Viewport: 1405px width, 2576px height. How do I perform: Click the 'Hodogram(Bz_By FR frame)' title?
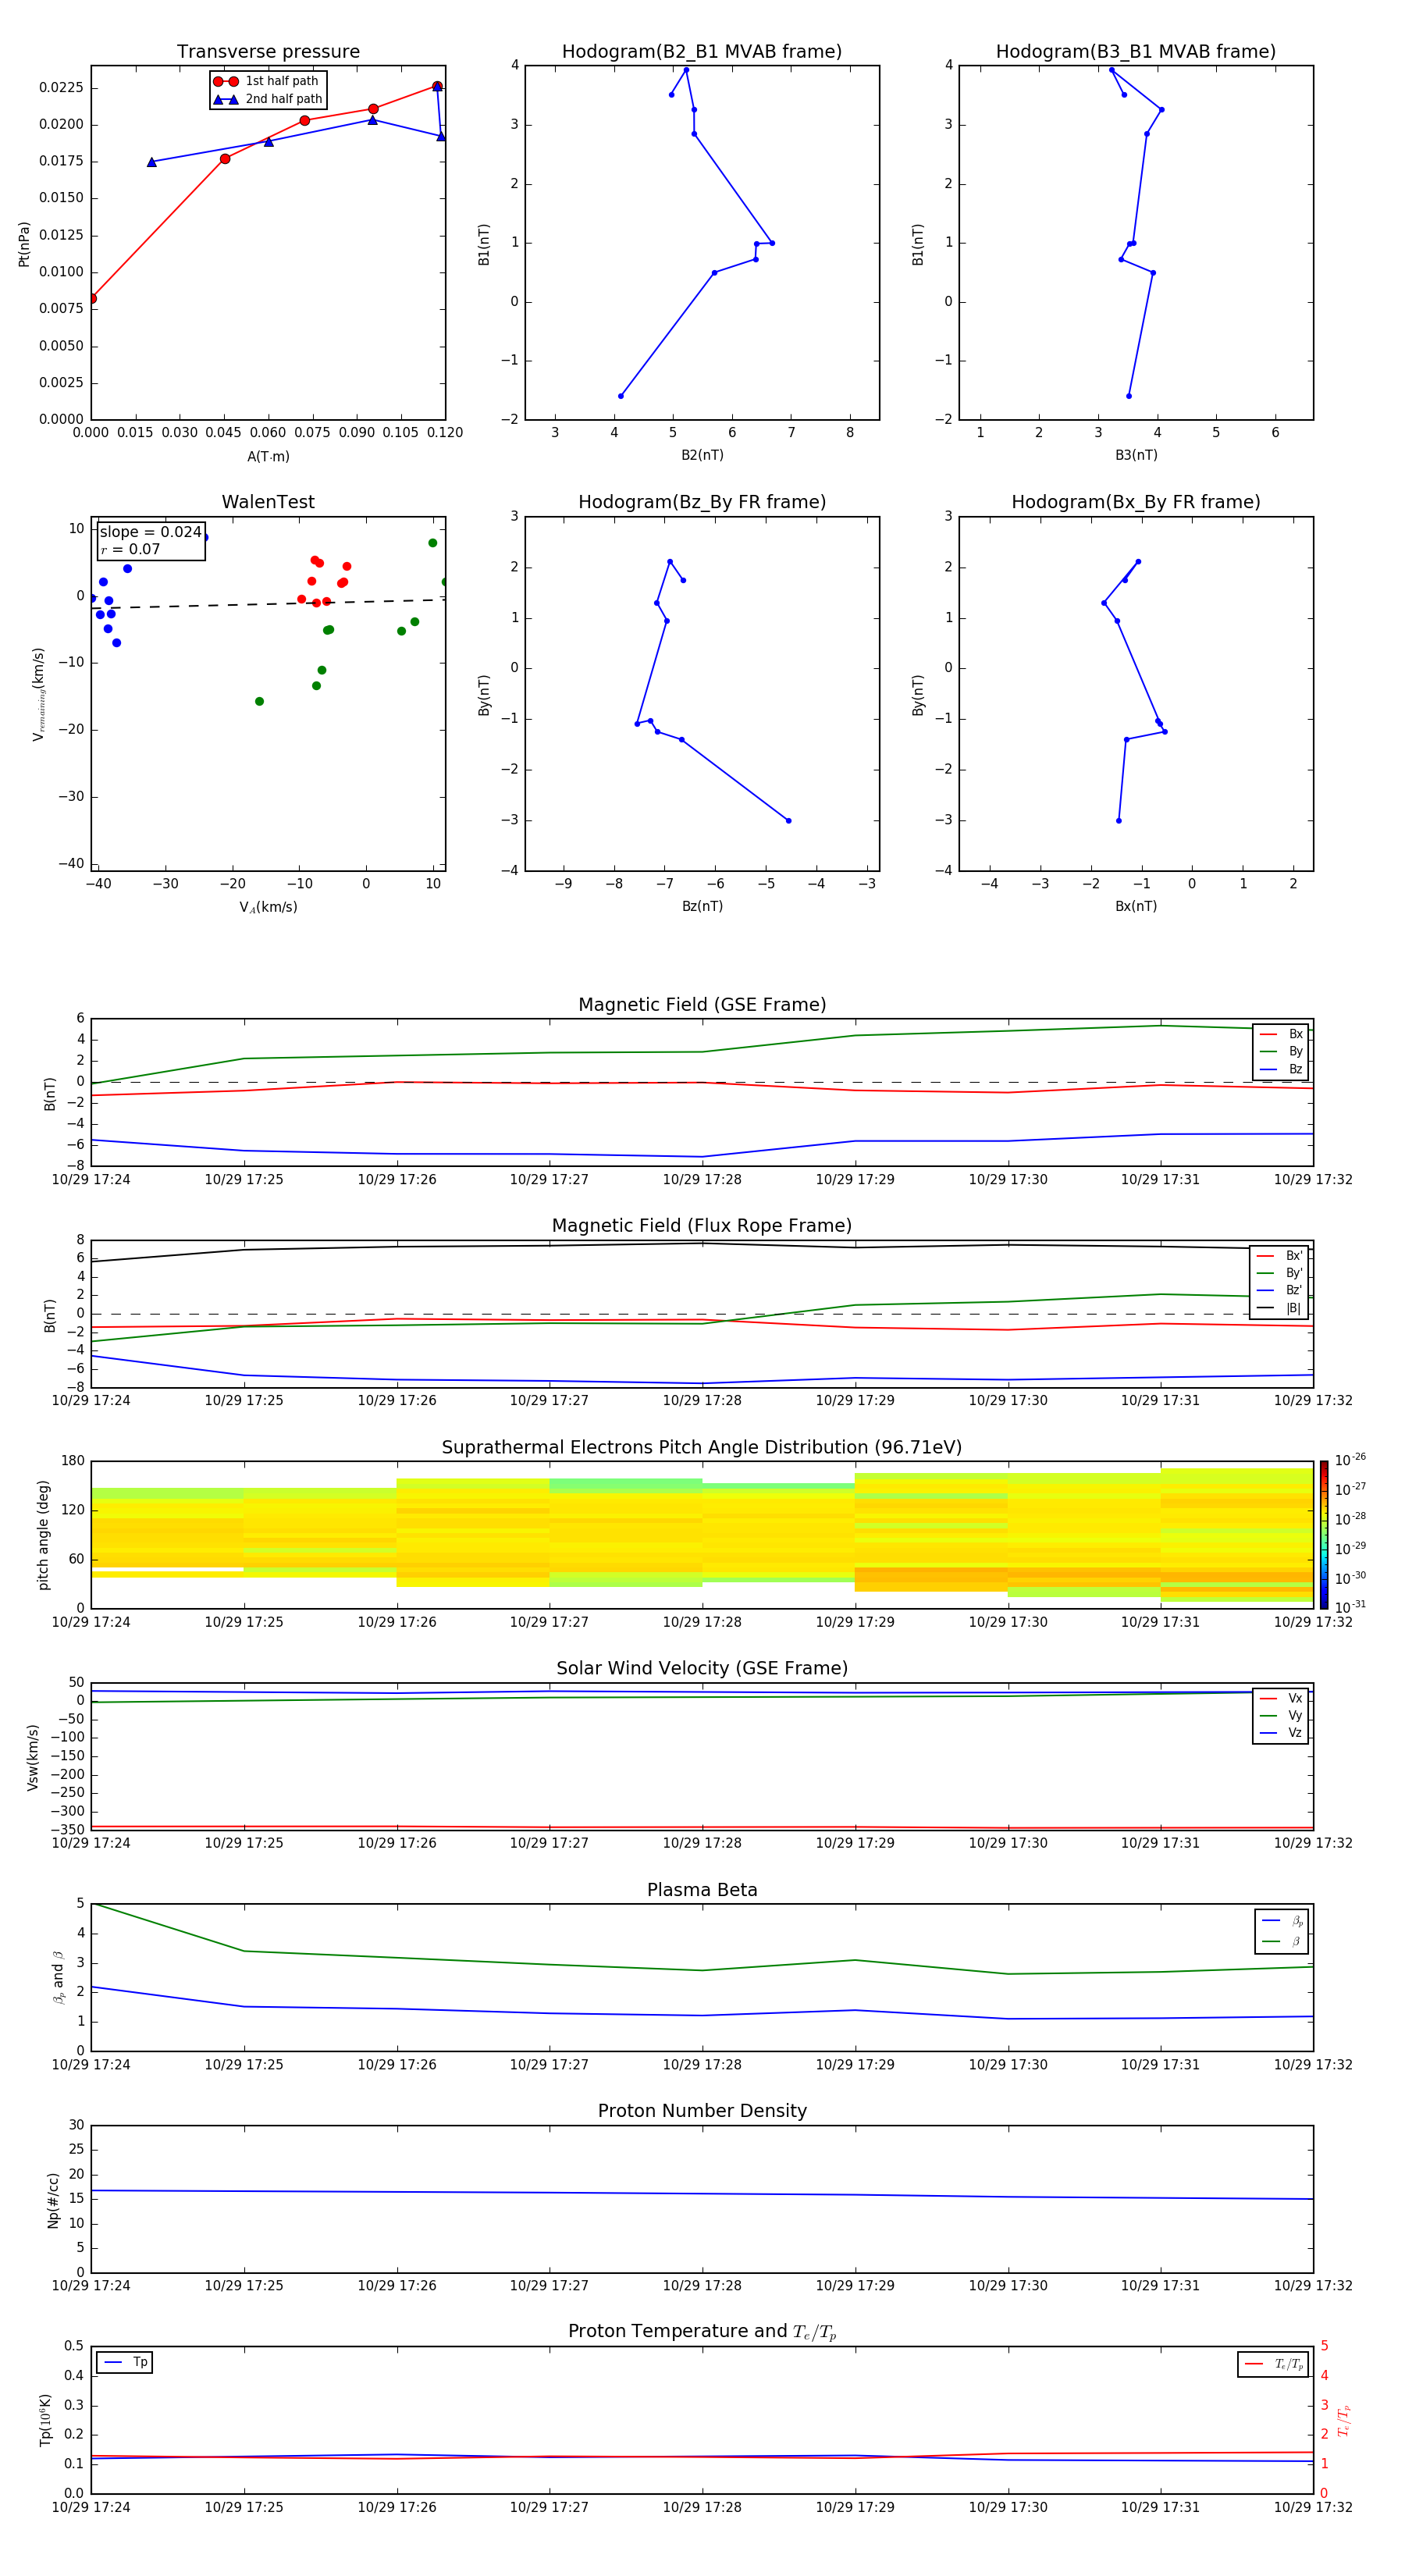[702, 502]
